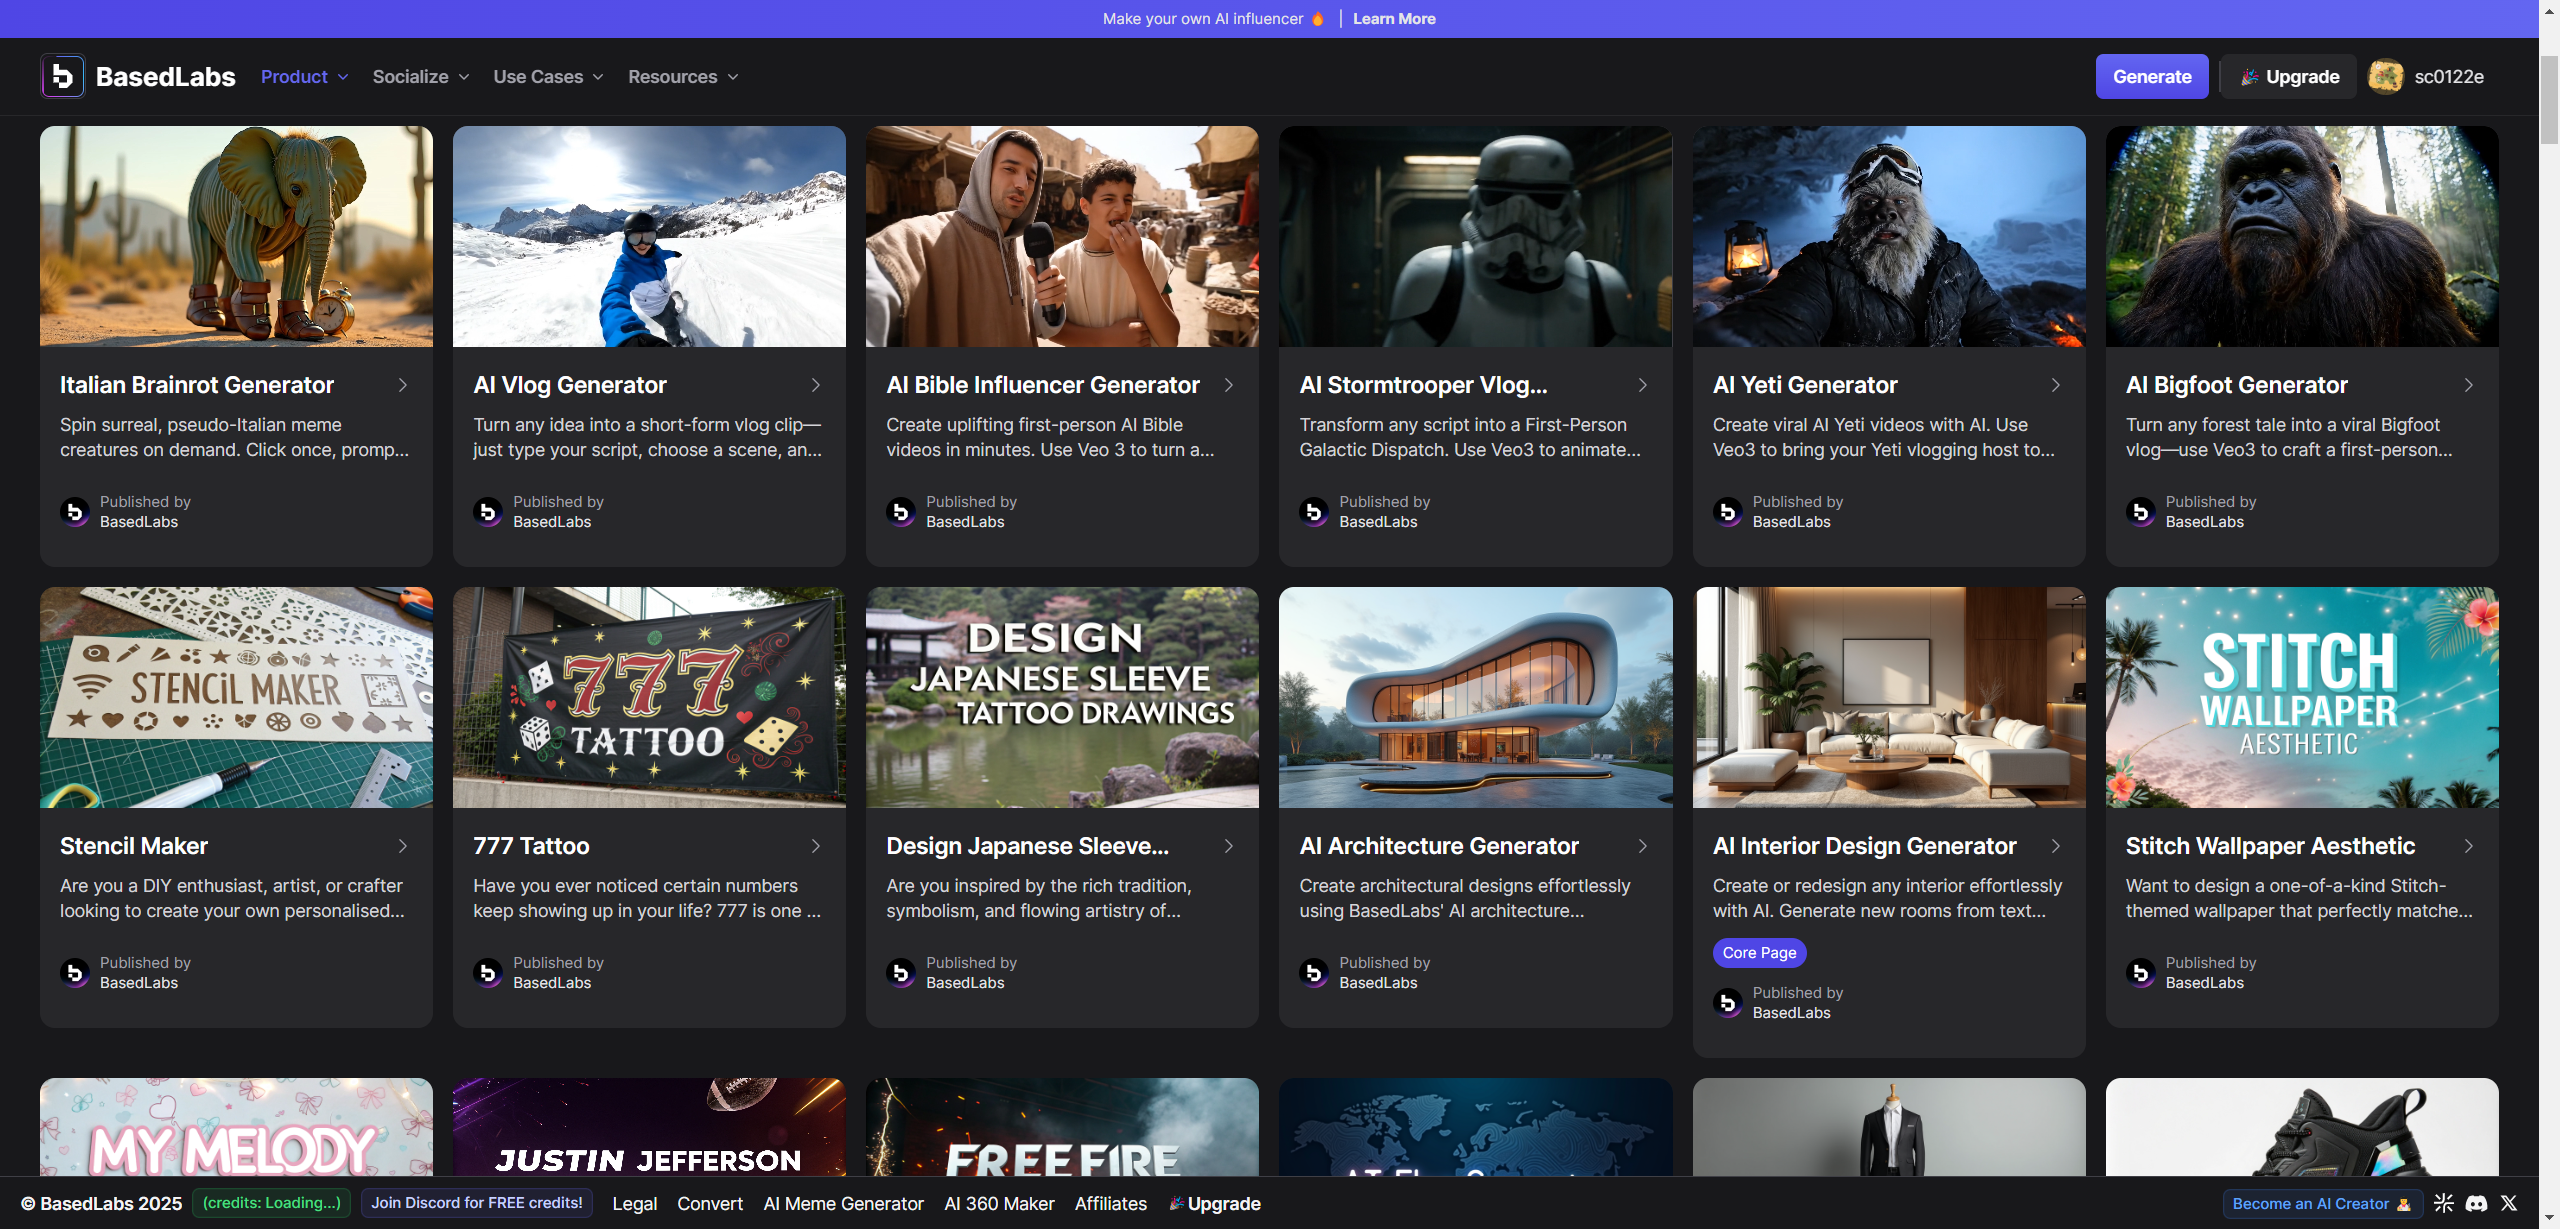Viewport: 2560px width, 1229px height.
Task: Click the arrow next to Stitch Wallpaper Aesthetic
Action: point(2469,846)
